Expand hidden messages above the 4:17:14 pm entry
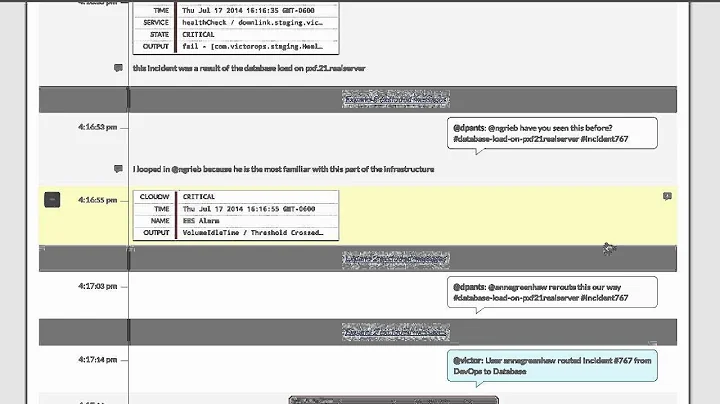The width and height of the screenshot is (720, 404). coord(395,332)
